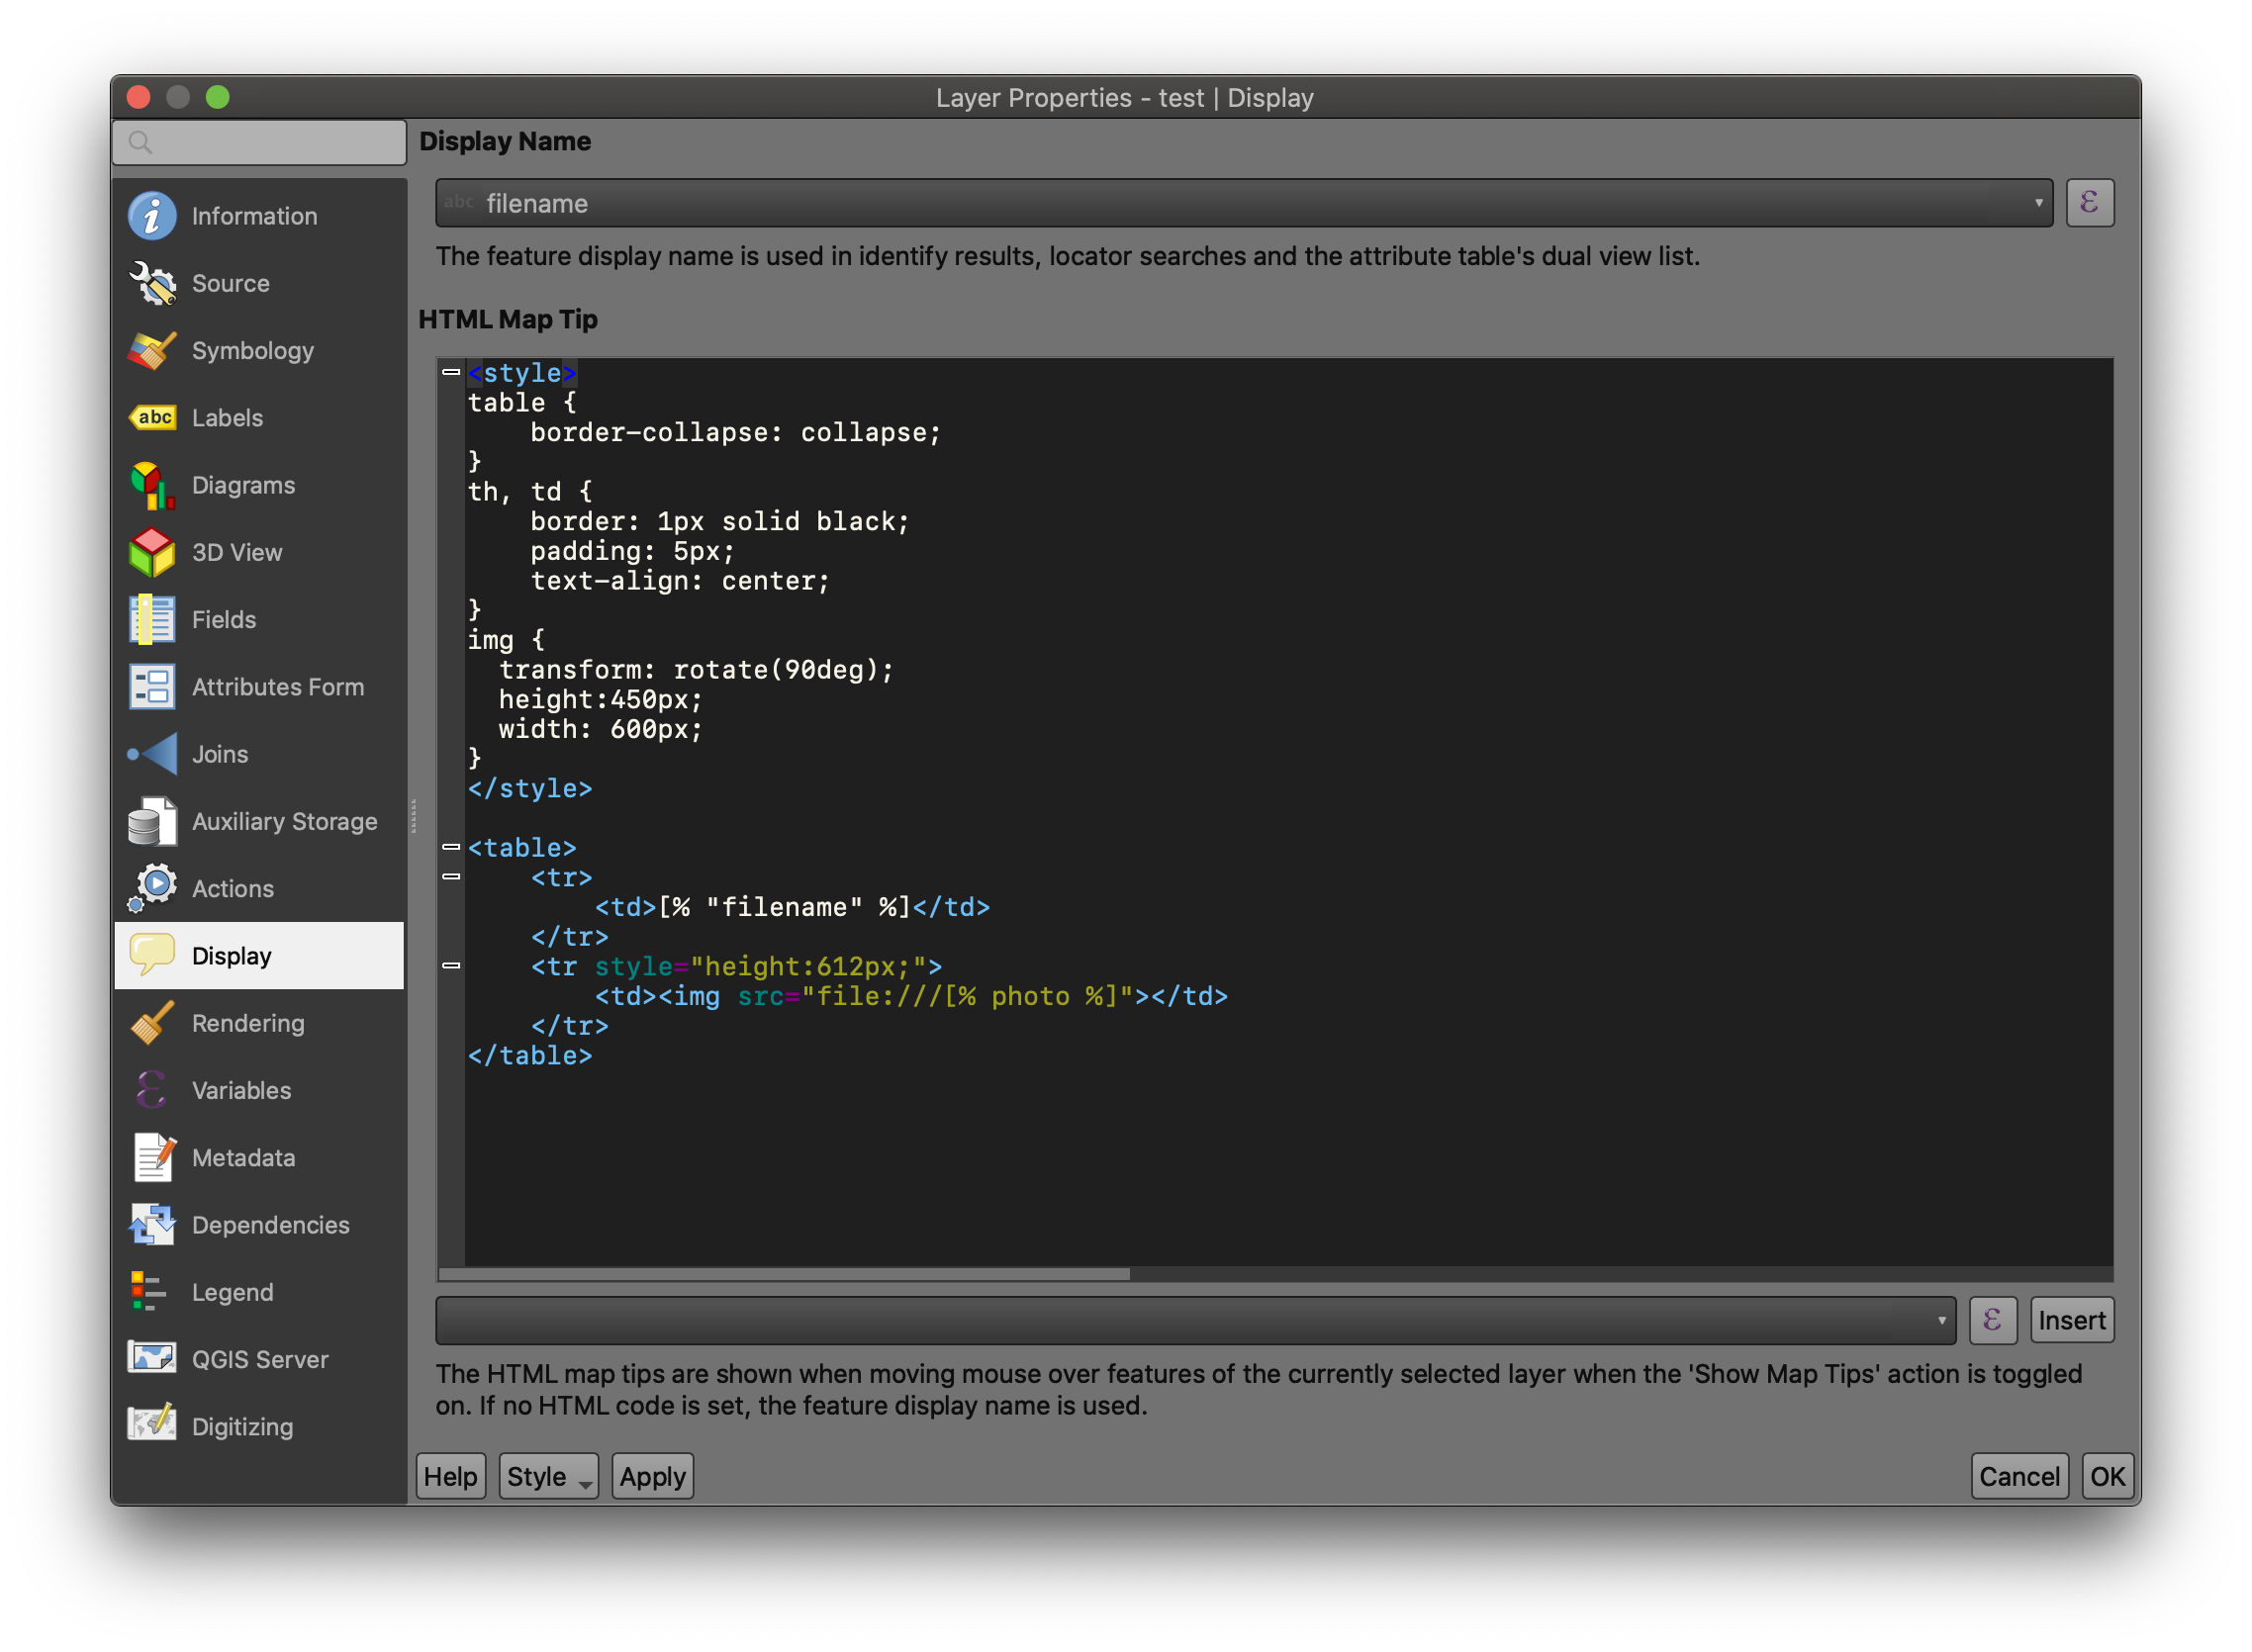Fold the tr style height row

point(451,966)
